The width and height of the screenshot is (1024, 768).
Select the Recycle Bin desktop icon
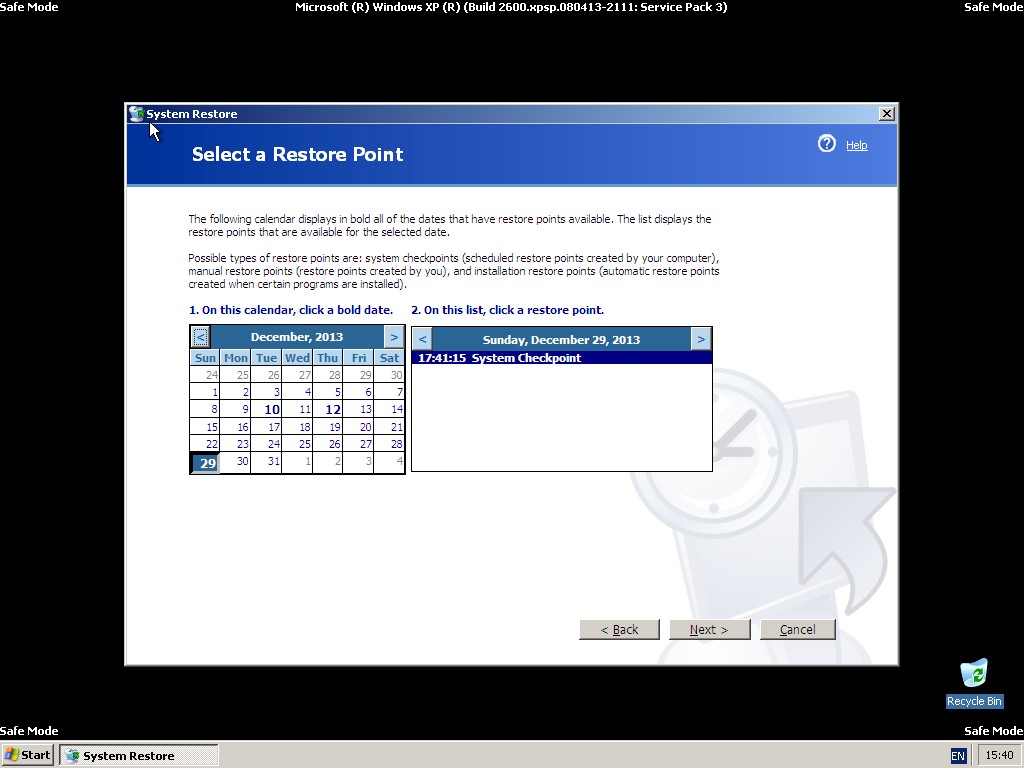(x=974, y=683)
